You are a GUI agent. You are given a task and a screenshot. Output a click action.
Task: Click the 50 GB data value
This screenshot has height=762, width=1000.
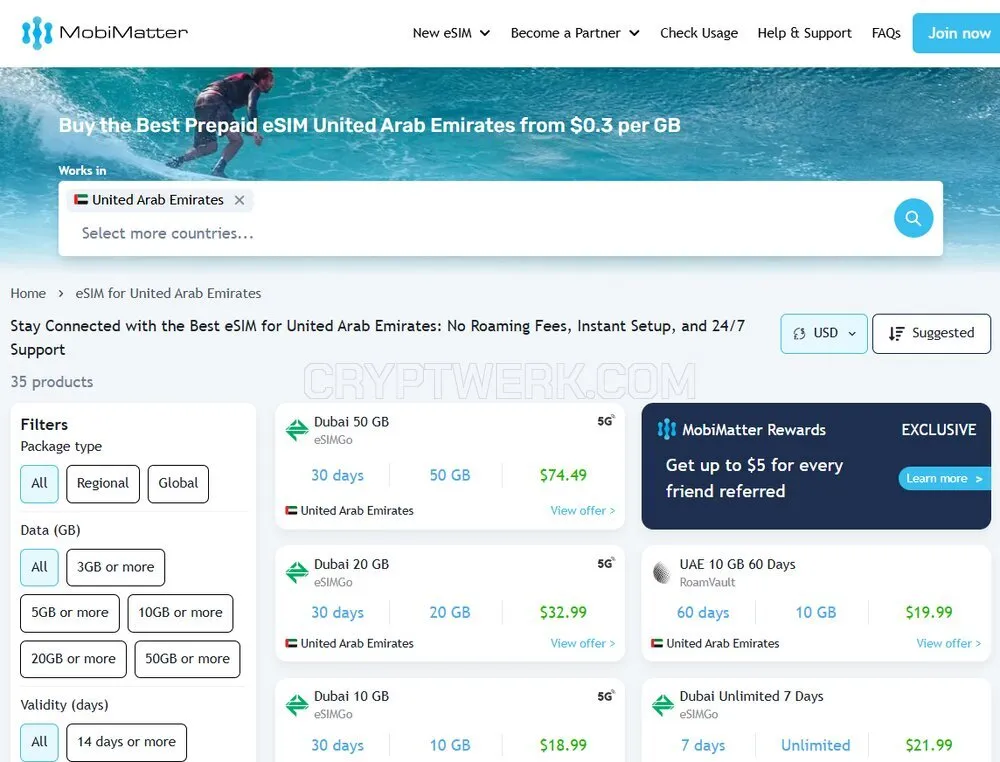pyautogui.click(x=450, y=475)
